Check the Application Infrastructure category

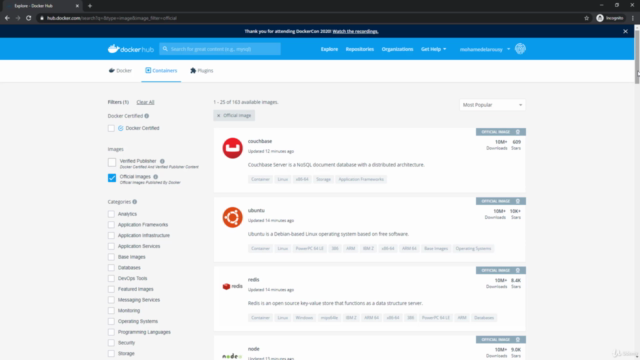point(111,236)
